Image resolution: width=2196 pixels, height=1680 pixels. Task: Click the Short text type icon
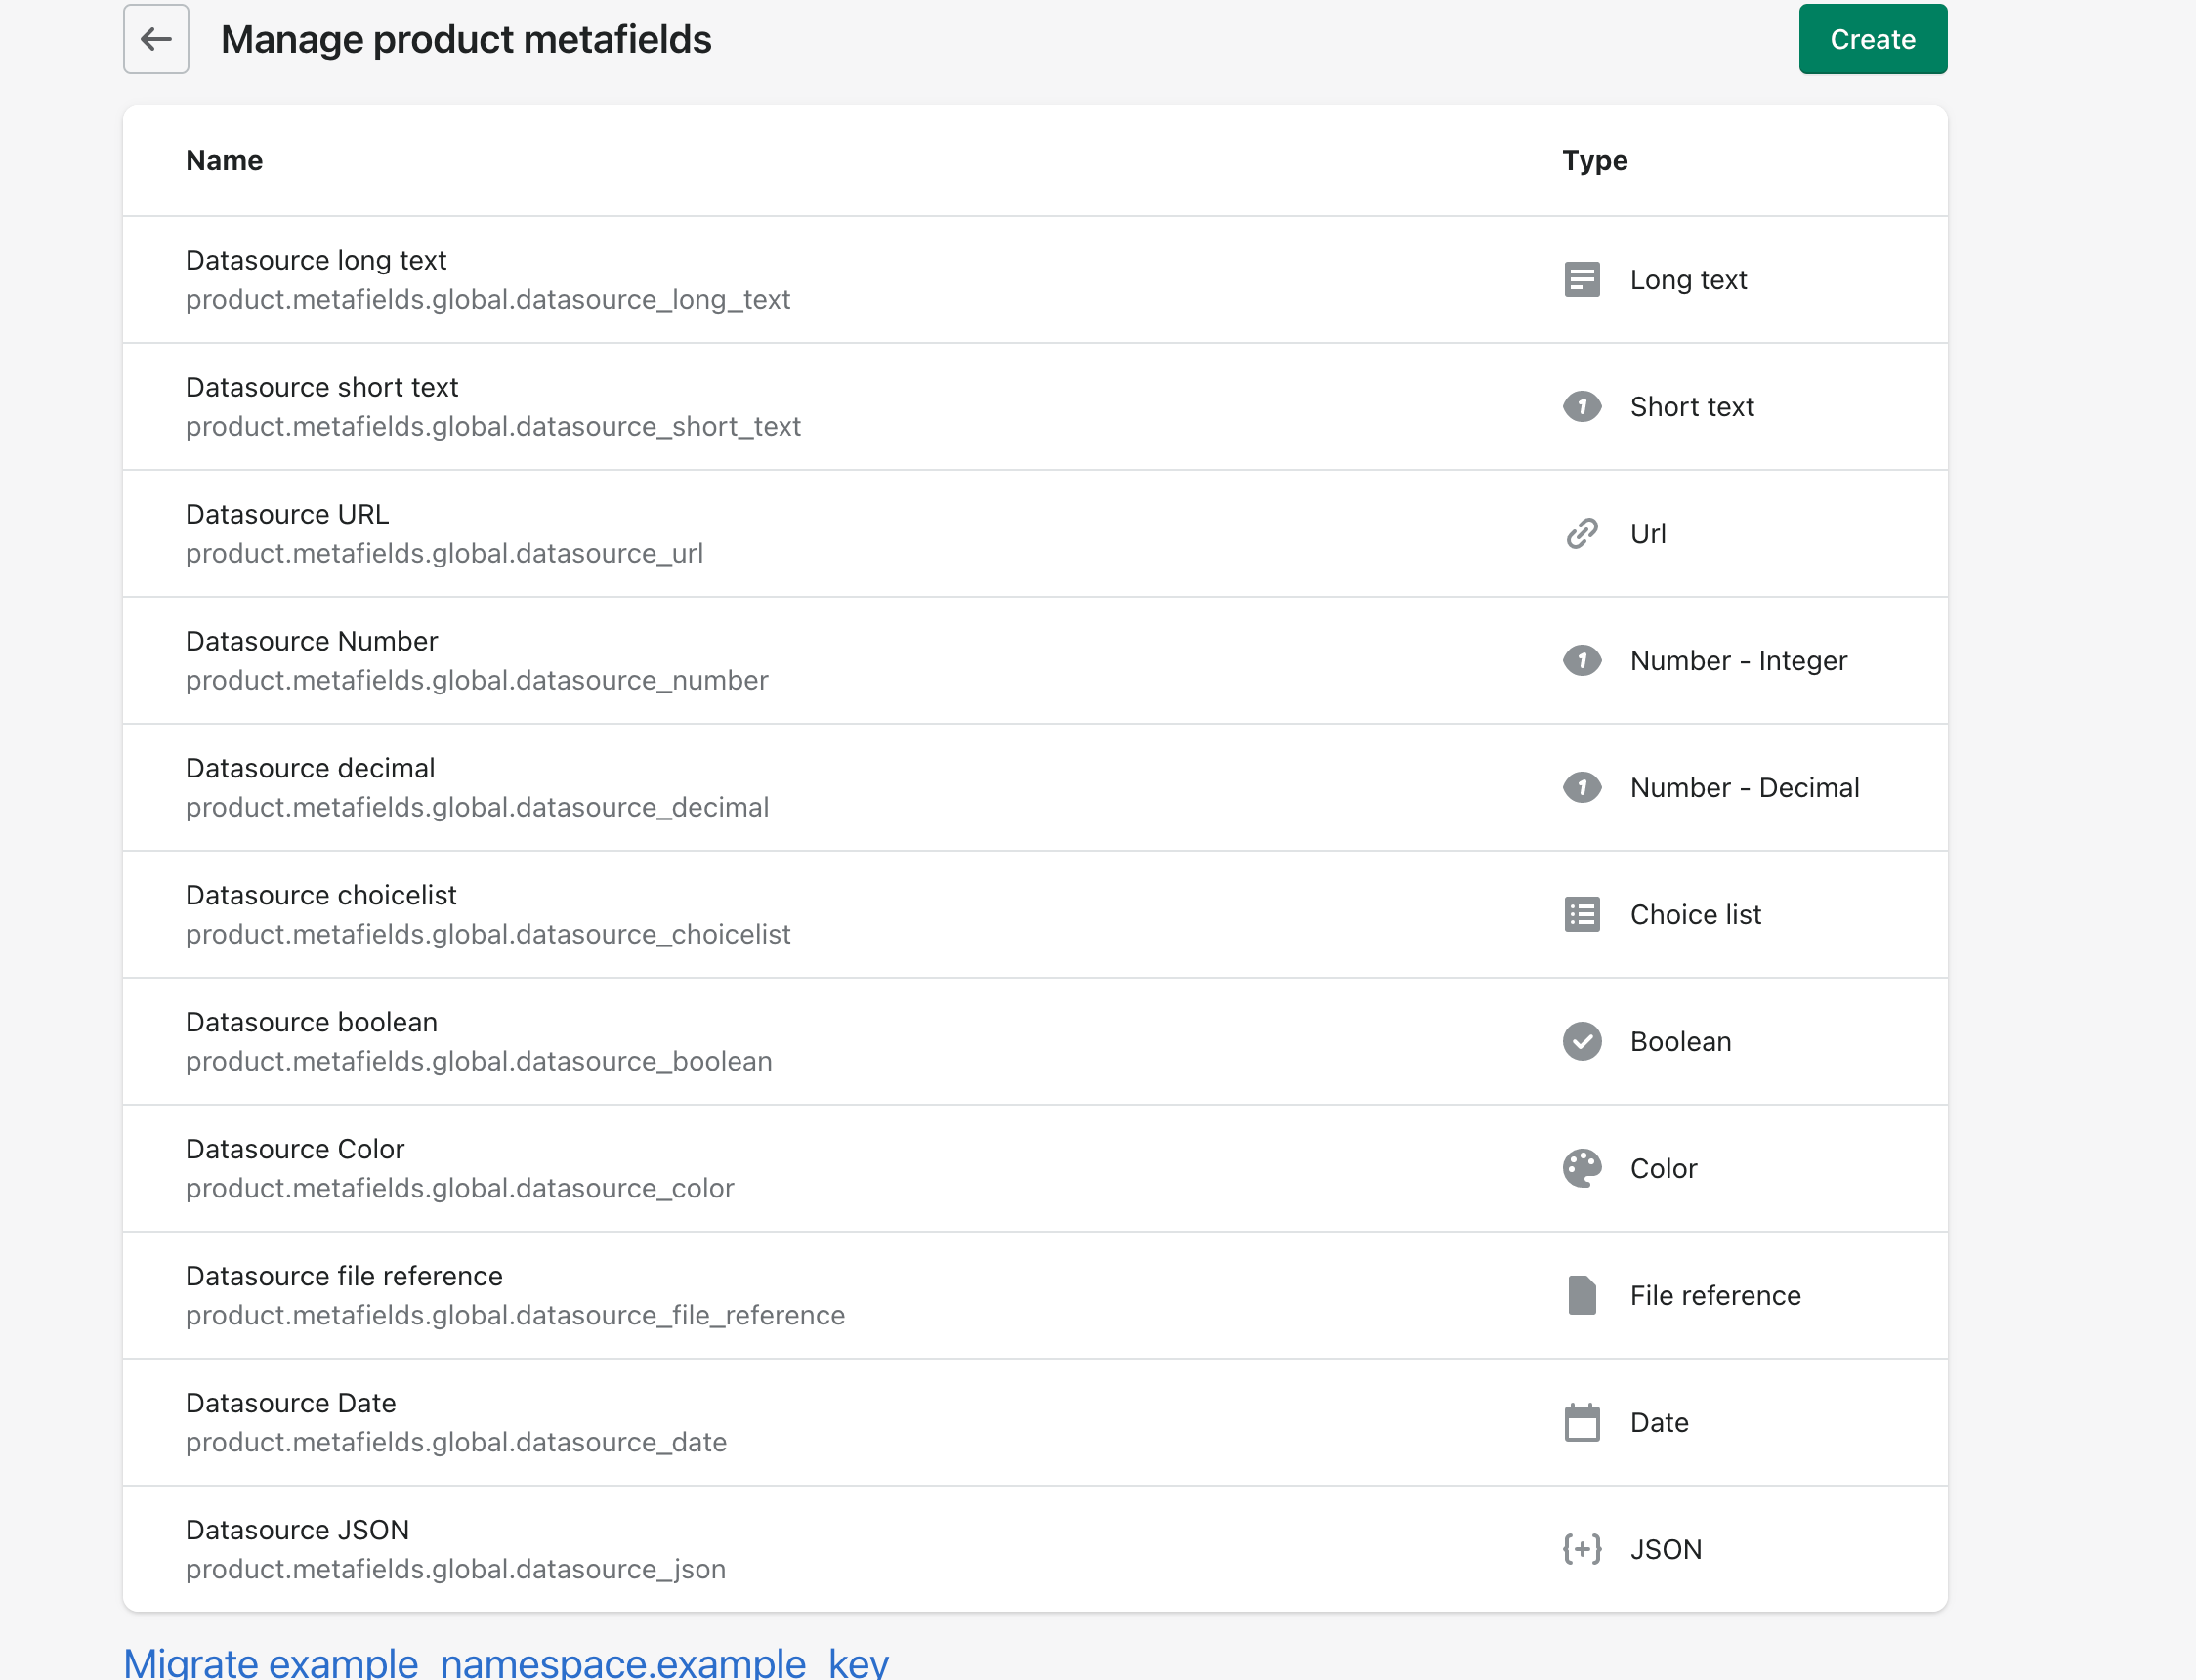click(1581, 407)
